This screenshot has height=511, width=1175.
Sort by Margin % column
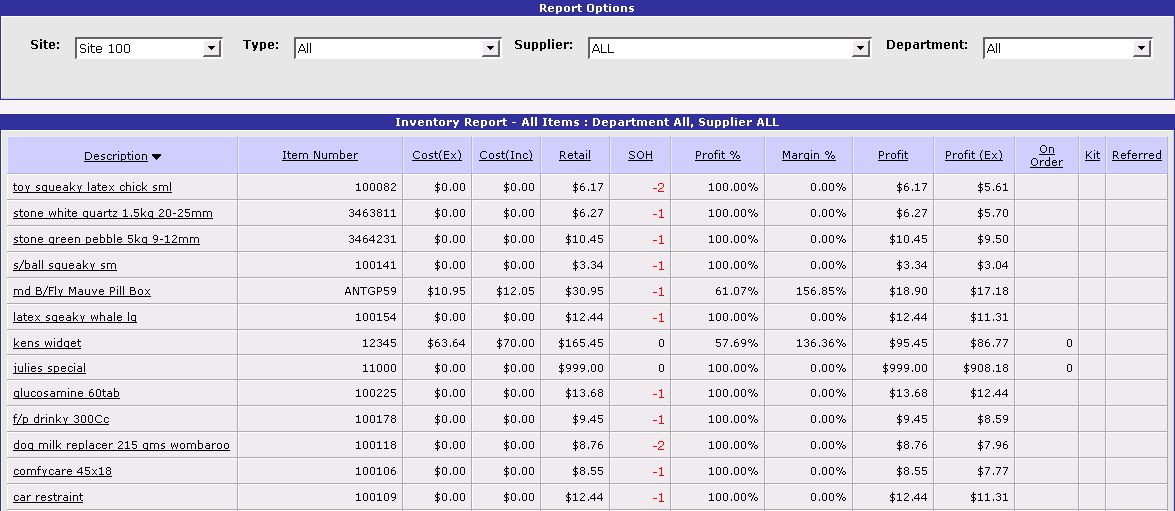point(808,155)
